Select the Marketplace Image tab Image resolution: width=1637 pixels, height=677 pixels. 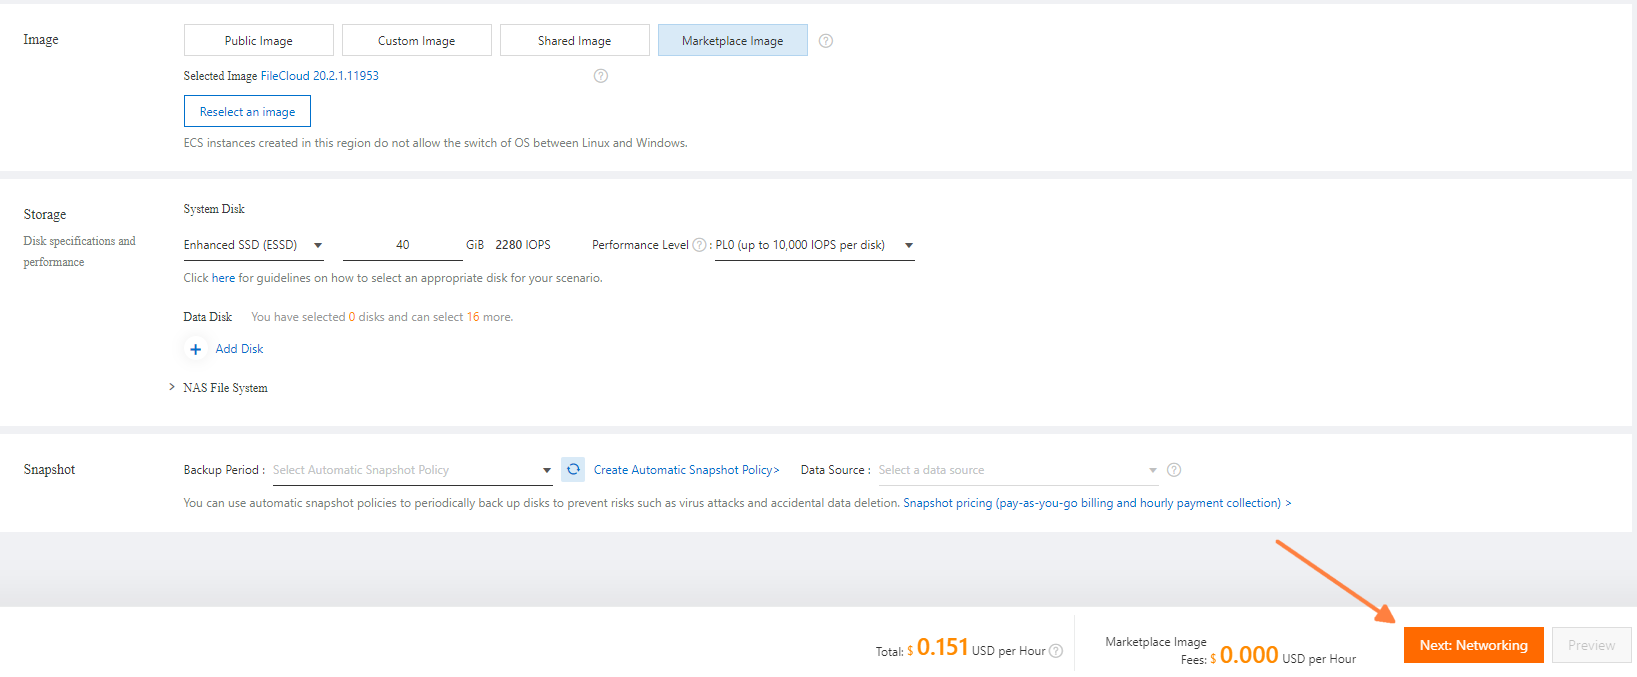coord(732,41)
